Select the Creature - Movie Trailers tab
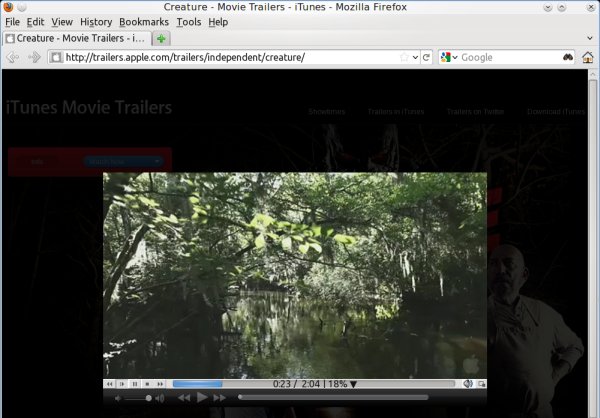Viewport: 600px width, 418px height. 77,38
